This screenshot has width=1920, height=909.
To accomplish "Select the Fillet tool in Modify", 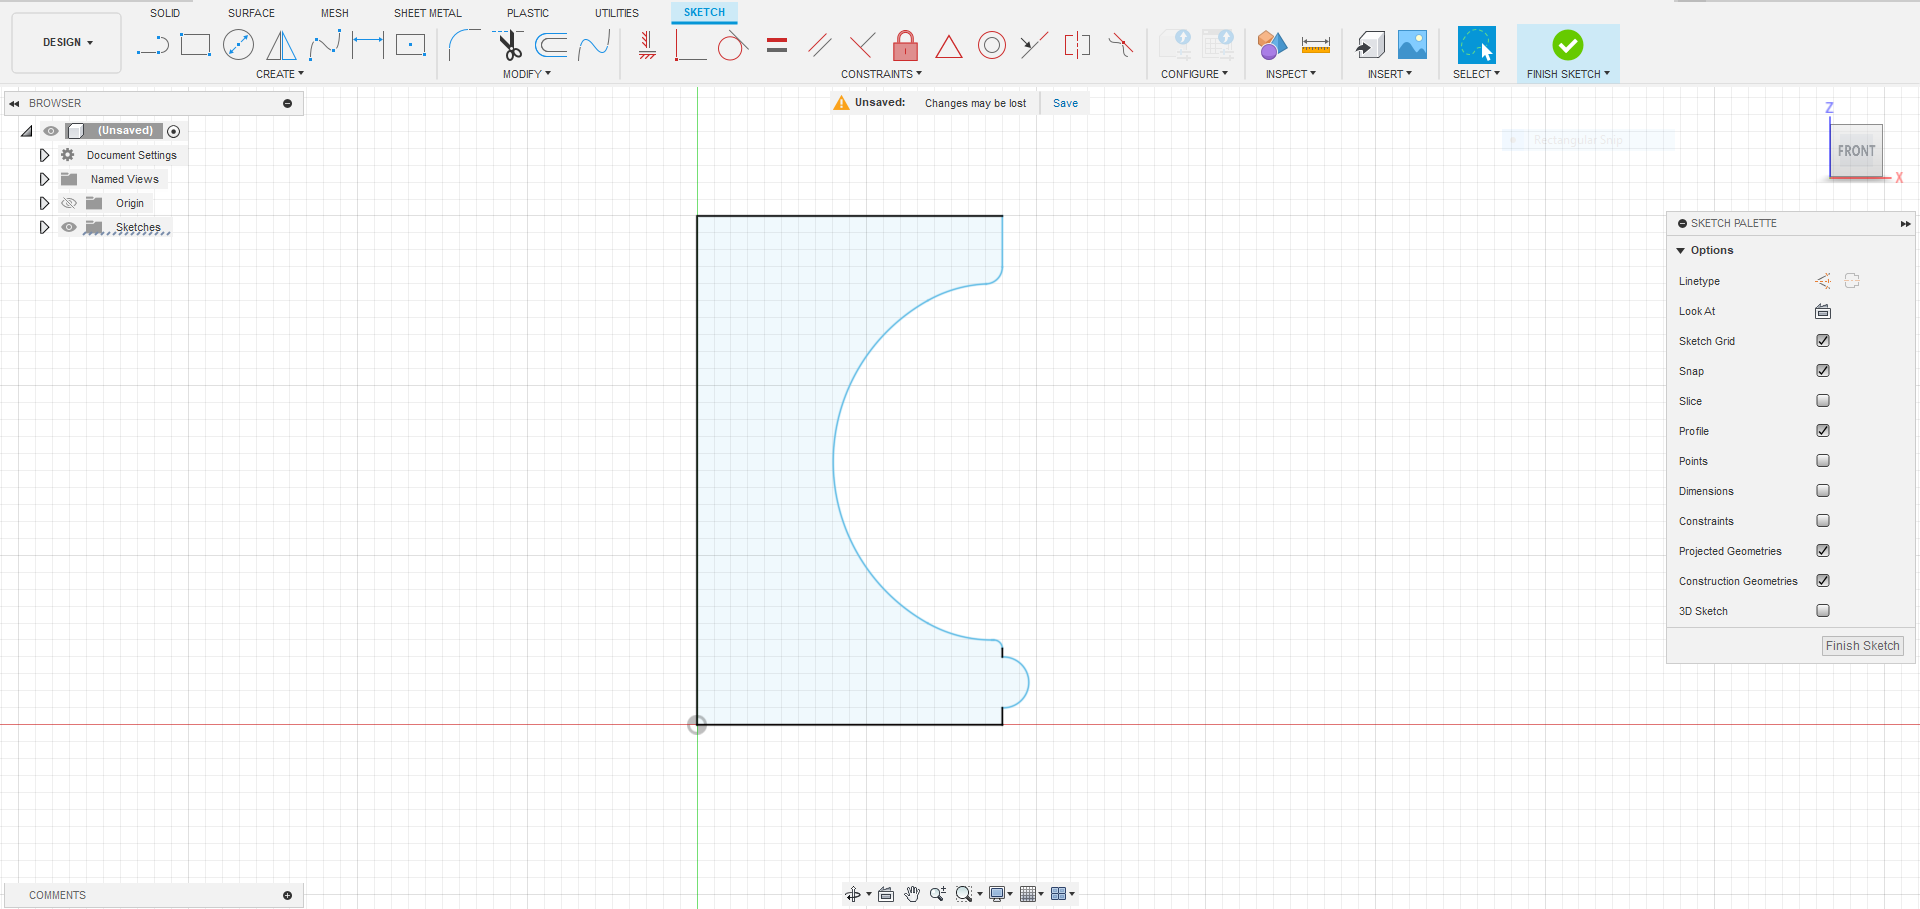I will [464, 45].
